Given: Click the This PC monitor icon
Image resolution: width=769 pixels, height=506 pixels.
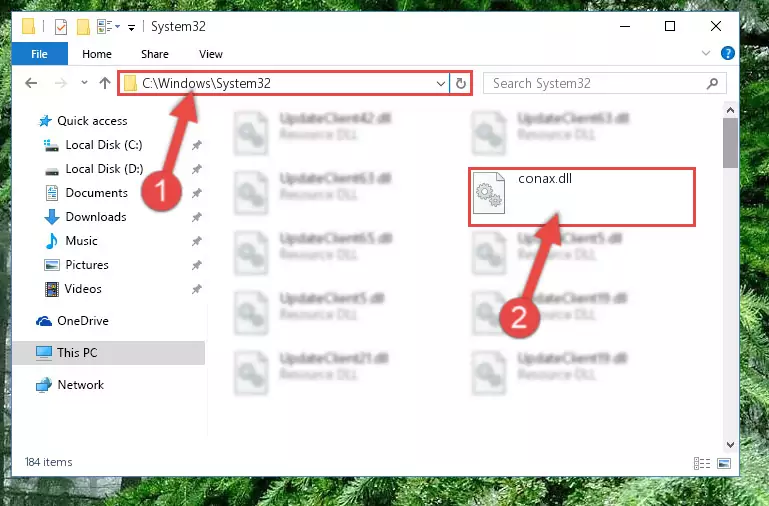Looking at the screenshot, I should pyautogui.click(x=44, y=353).
